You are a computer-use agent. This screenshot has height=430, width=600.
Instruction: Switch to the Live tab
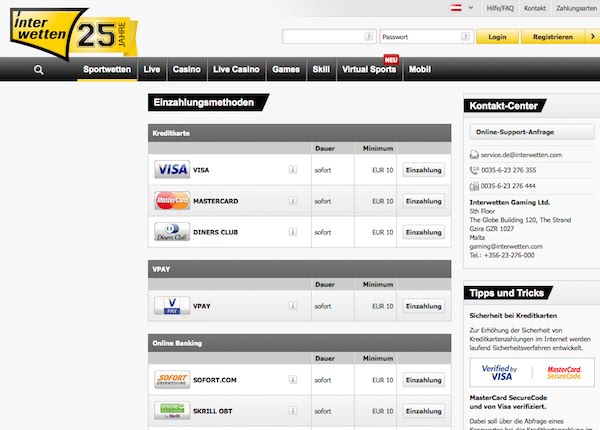click(x=152, y=69)
